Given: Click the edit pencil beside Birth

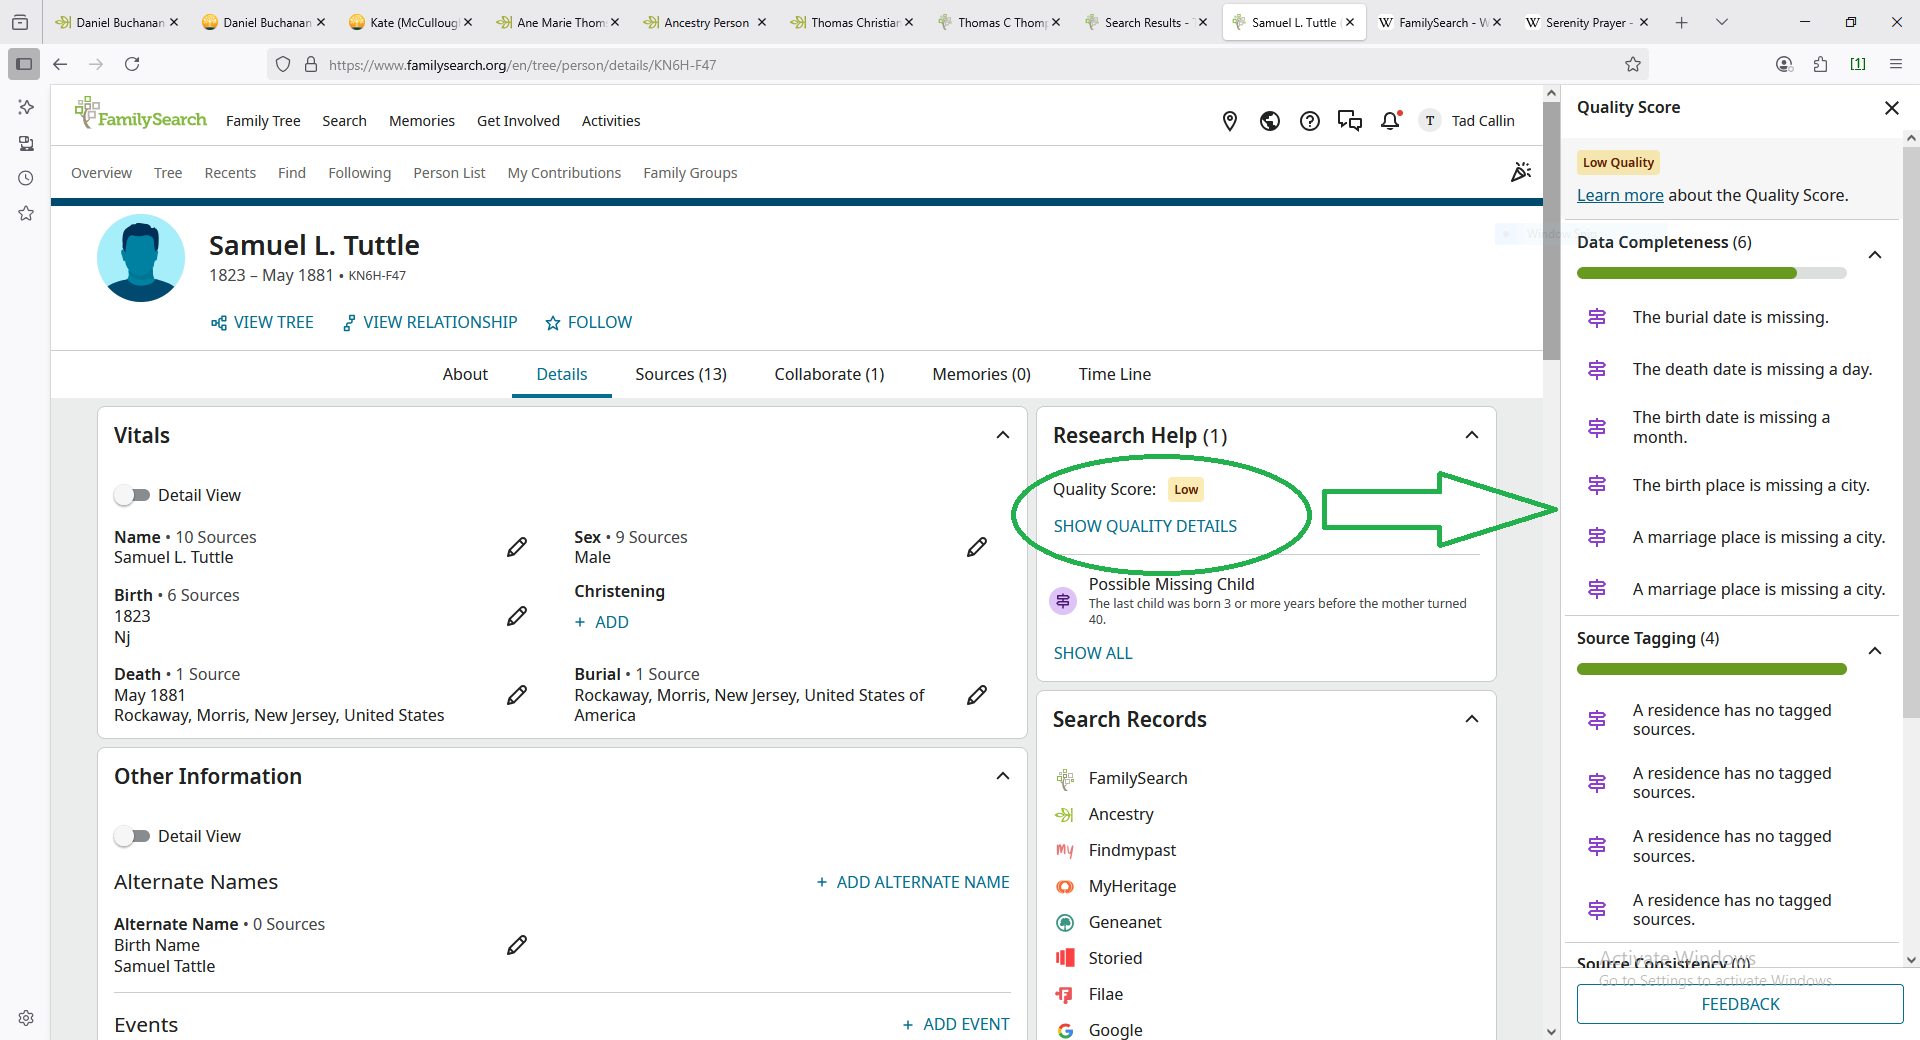Looking at the screenshot, I should [517, 616].
